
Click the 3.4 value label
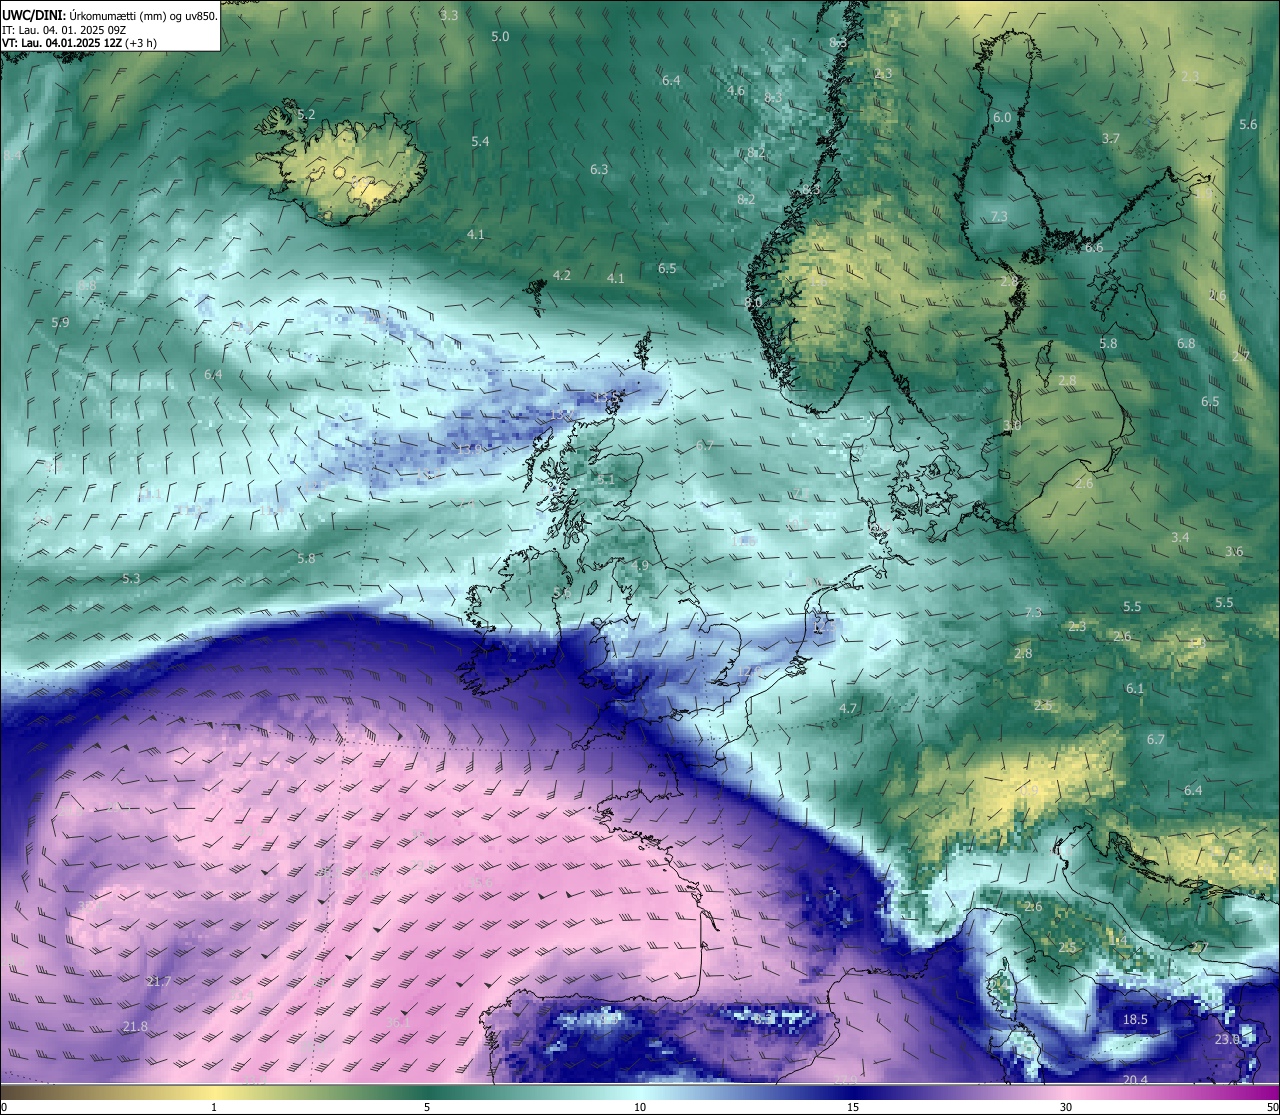pyautogui.click(x=1180, y=538)
